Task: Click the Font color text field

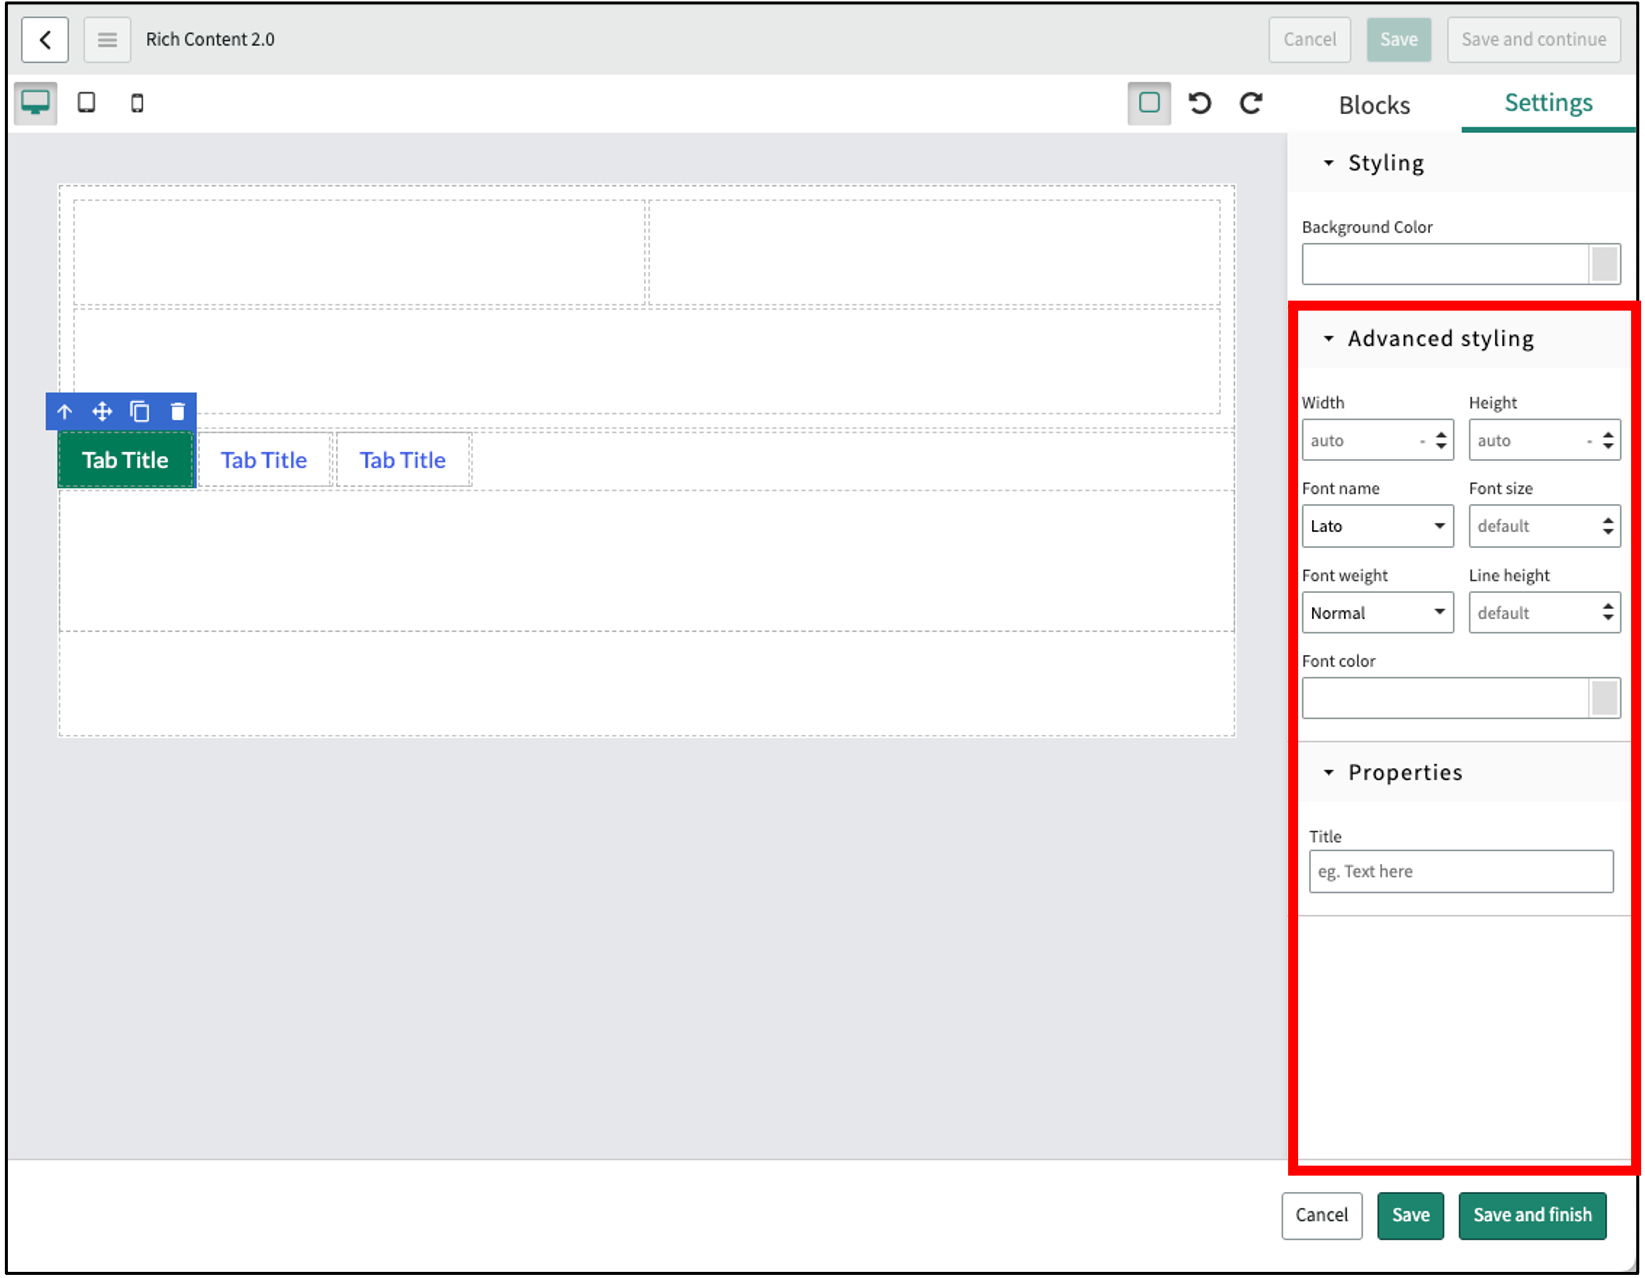Action: [1445, 699]
